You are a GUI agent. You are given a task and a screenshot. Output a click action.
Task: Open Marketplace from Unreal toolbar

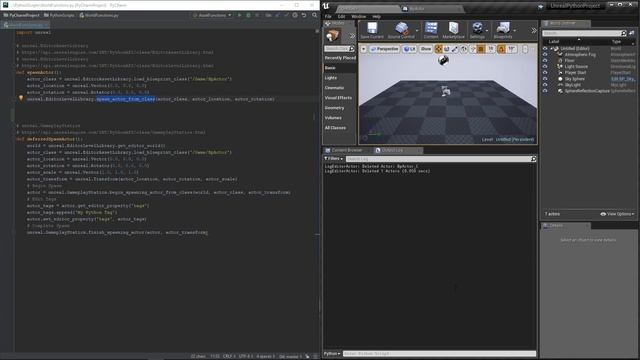(x=453, y=30)
